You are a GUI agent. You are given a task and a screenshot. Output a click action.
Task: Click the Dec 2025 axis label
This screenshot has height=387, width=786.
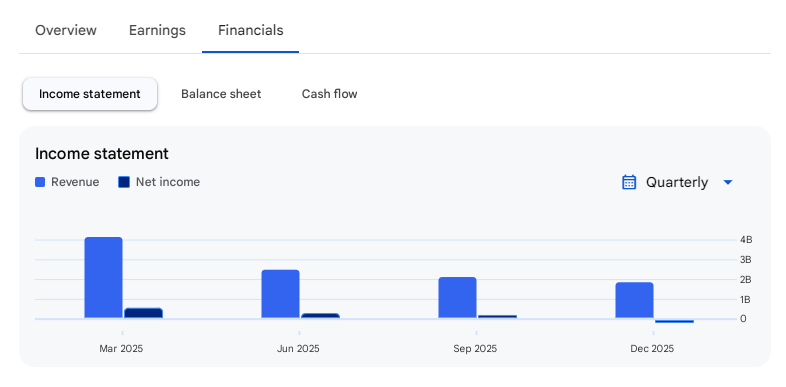[x=652, y=349]
